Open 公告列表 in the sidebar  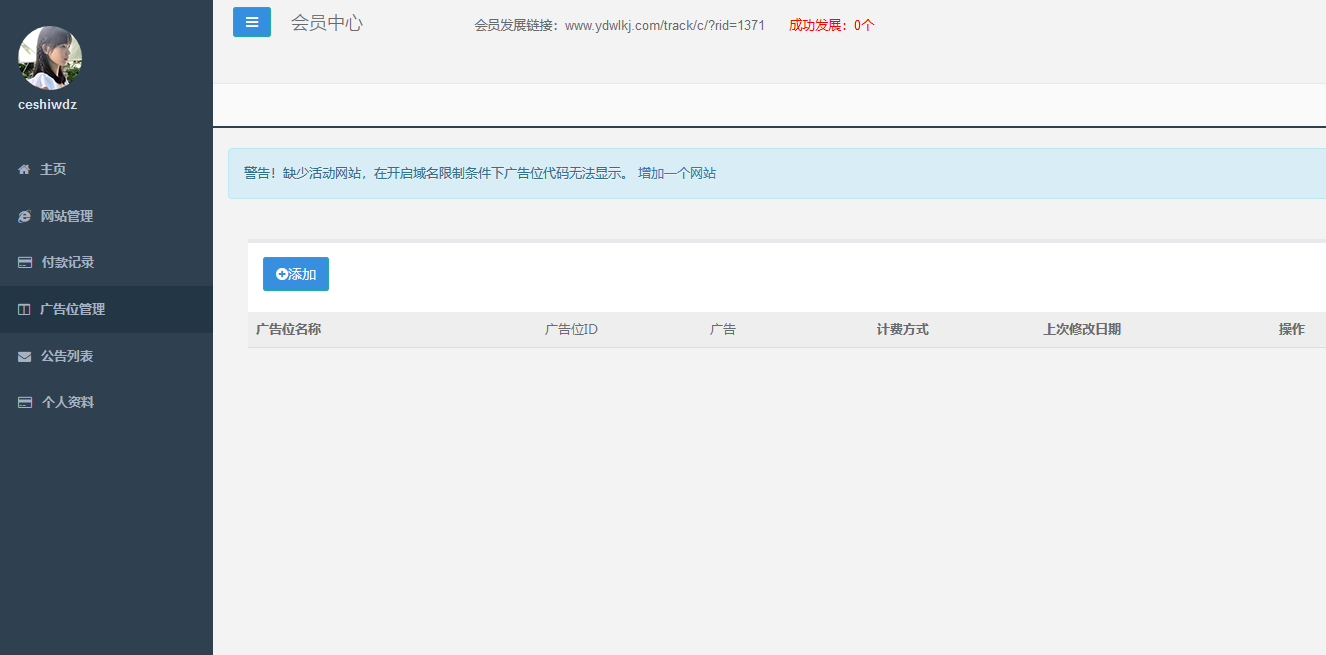[x=106, y=357]
